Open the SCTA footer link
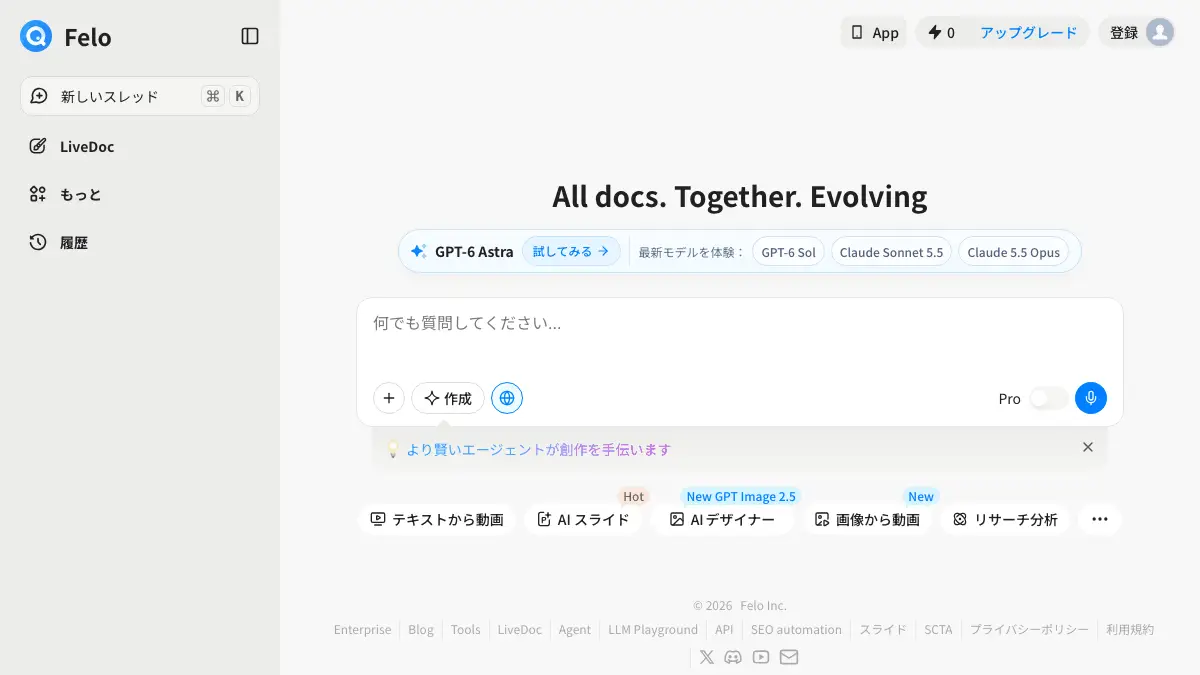This screenshot has width=1200, height=675. (x=938, y=630)
